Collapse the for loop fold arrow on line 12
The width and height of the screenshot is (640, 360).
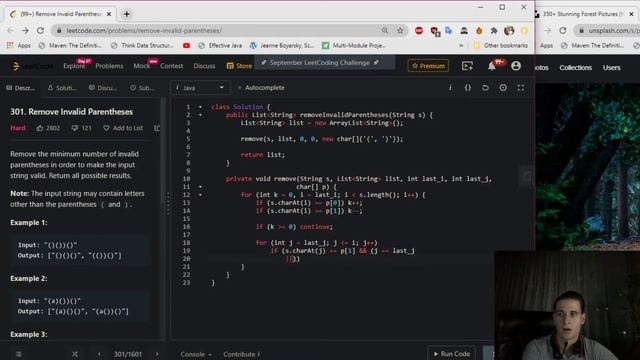pos(200,195)
